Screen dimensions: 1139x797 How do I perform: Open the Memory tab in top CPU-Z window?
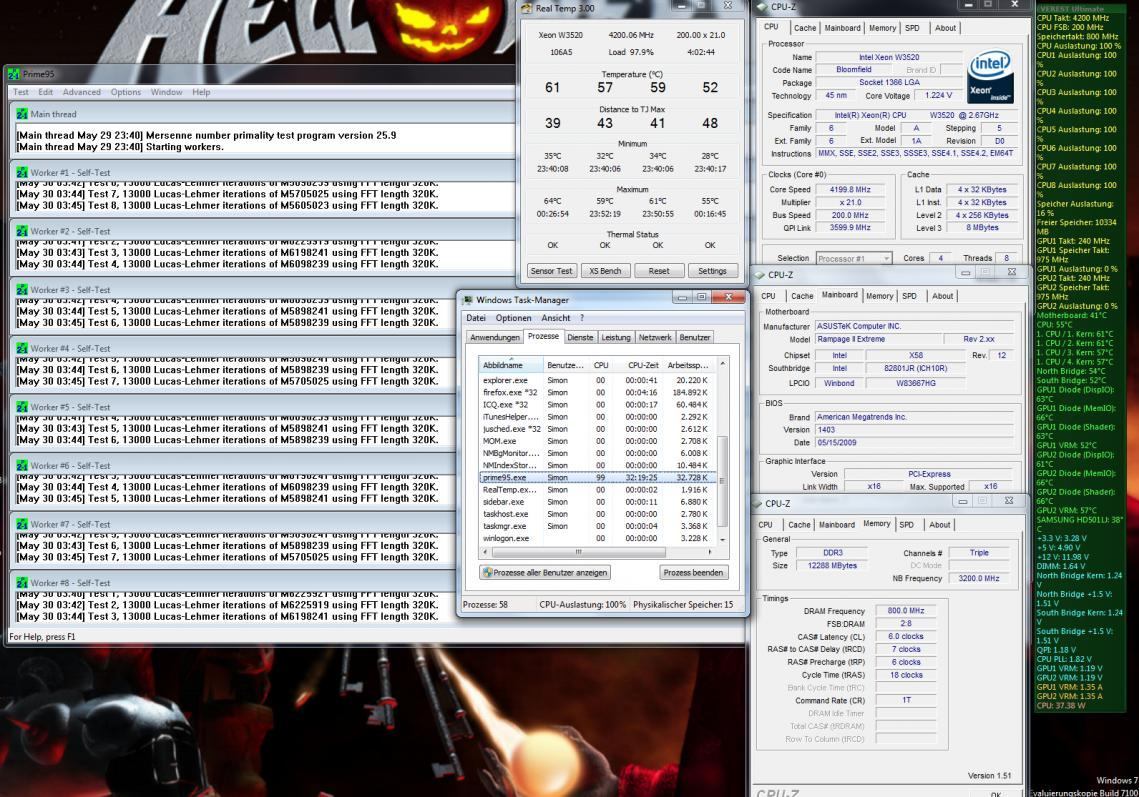[x=883, y=28]
